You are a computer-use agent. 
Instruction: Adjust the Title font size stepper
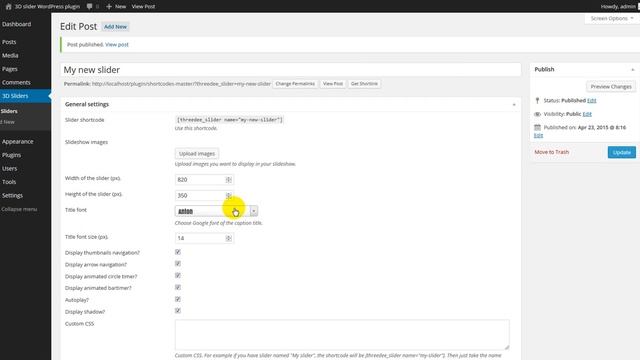229,238
